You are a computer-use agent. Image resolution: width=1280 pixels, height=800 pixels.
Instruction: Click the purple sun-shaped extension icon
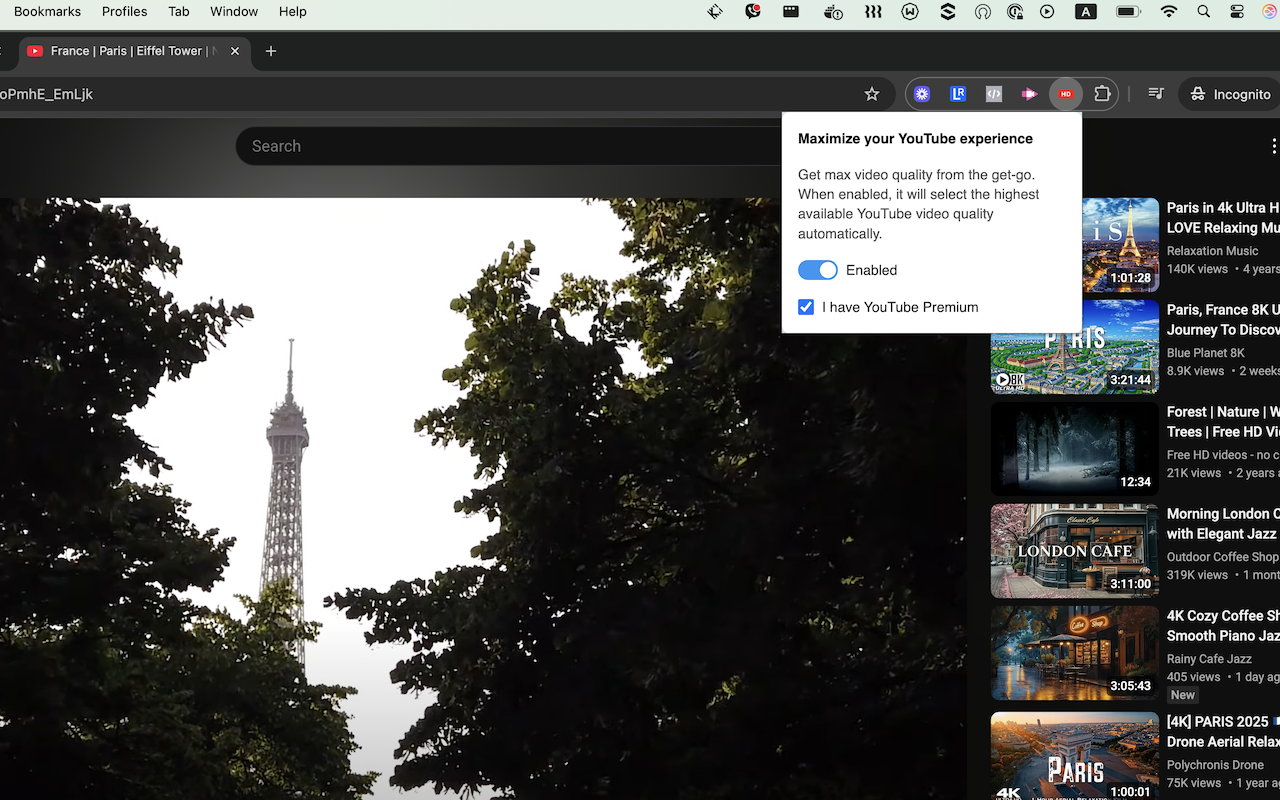(x=921, y=93)
